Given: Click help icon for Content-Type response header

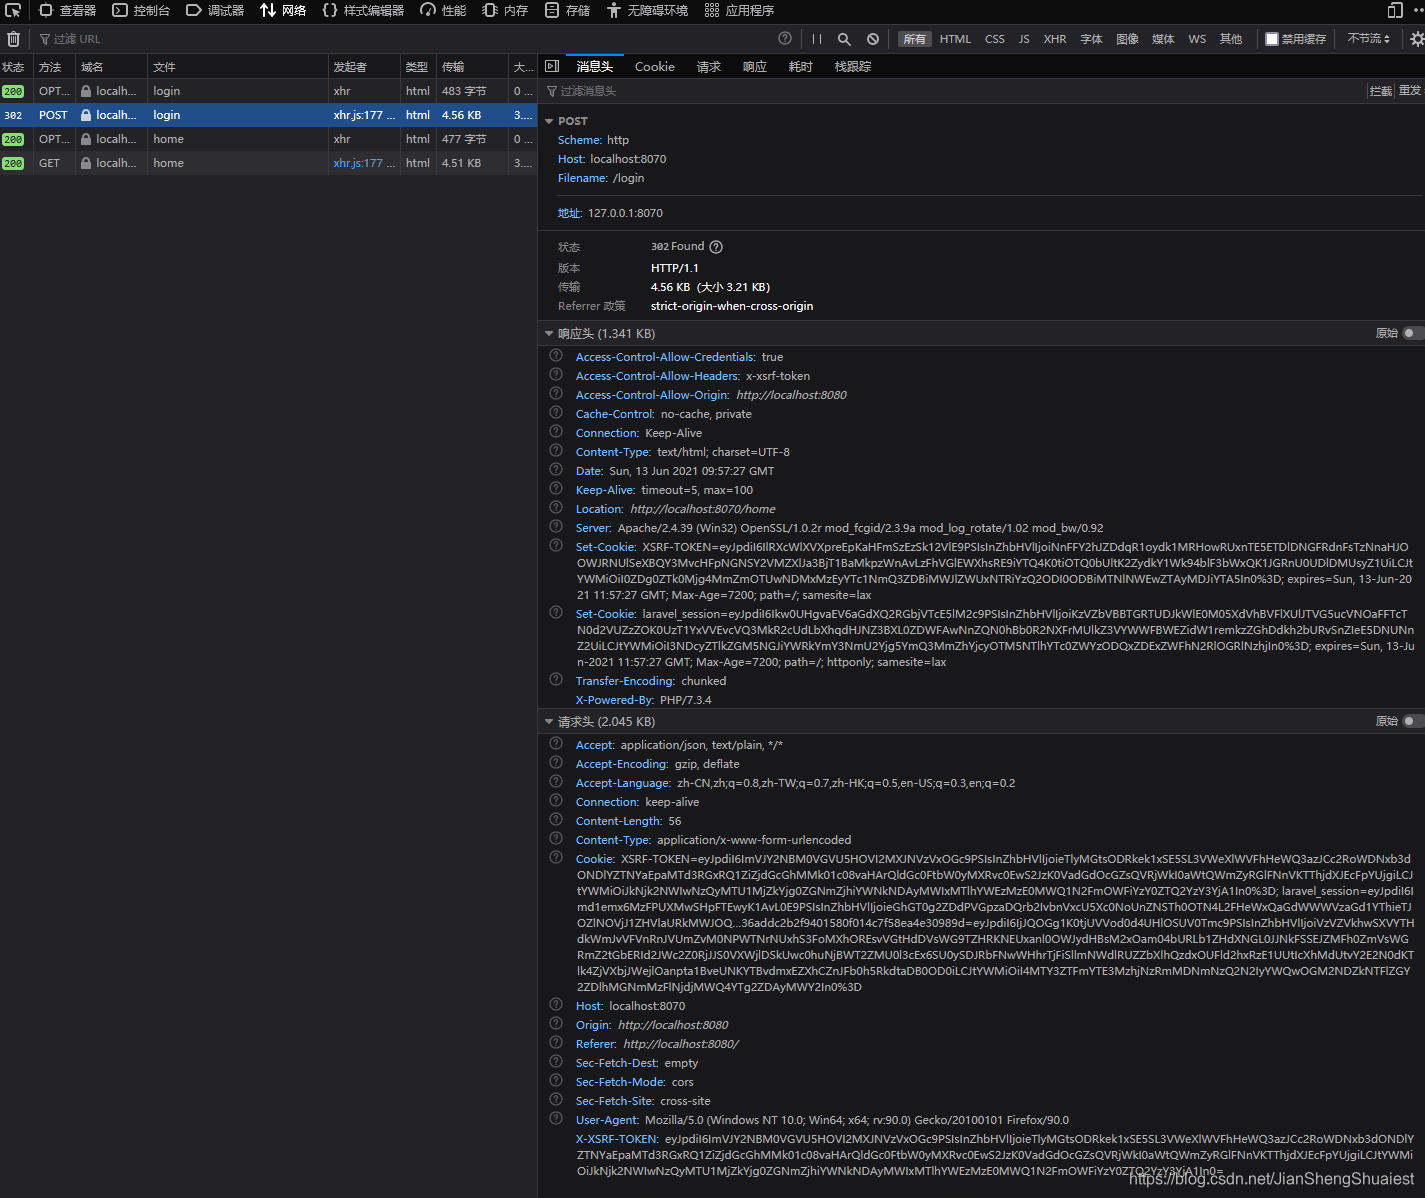Looking at the screenshot, I should [x=556, y=451].
